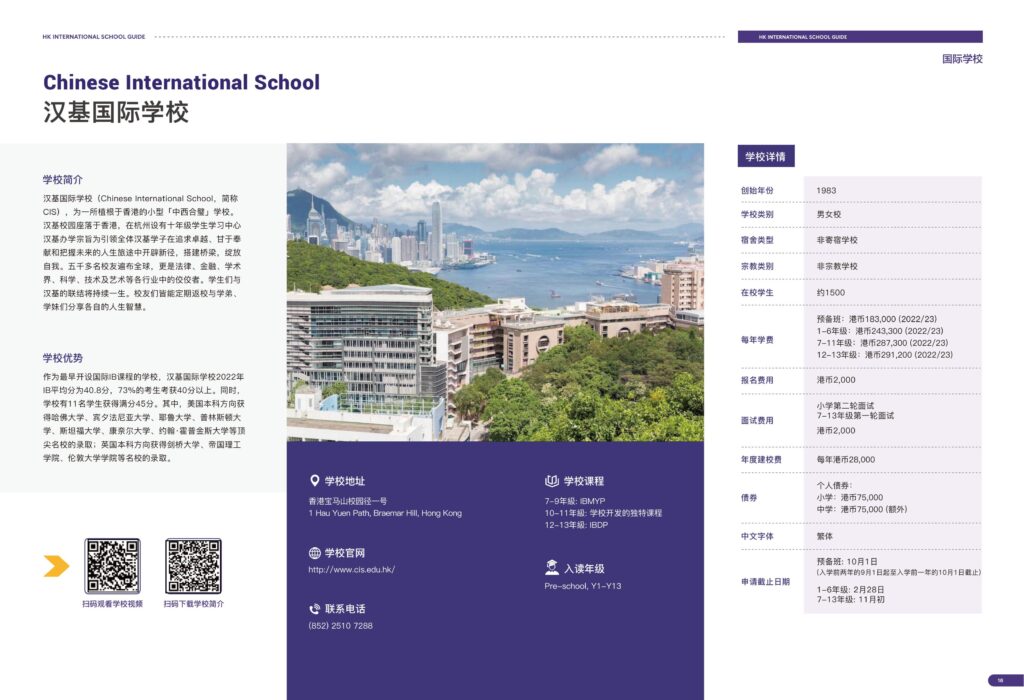Click the curriculum line 12-13年级: IBDP
This screenshot has height=700, width=1024.
(x=576, y=525)
